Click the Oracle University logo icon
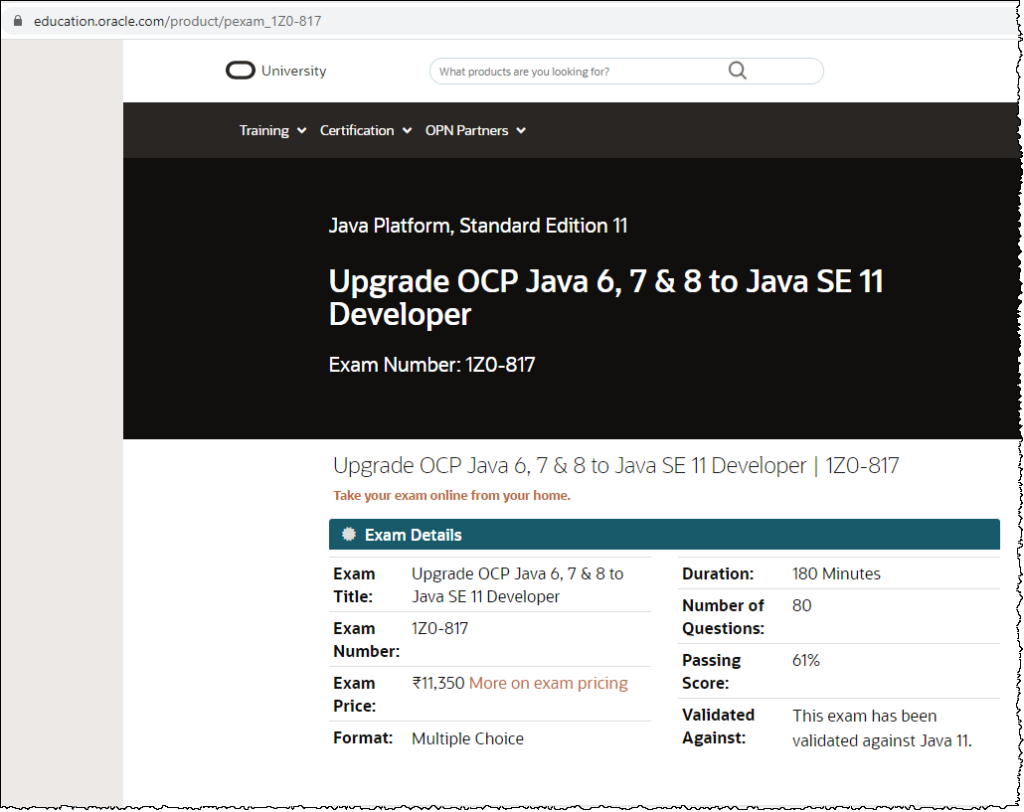Screen dimensions: 1024x812 [x=240, y=71]
